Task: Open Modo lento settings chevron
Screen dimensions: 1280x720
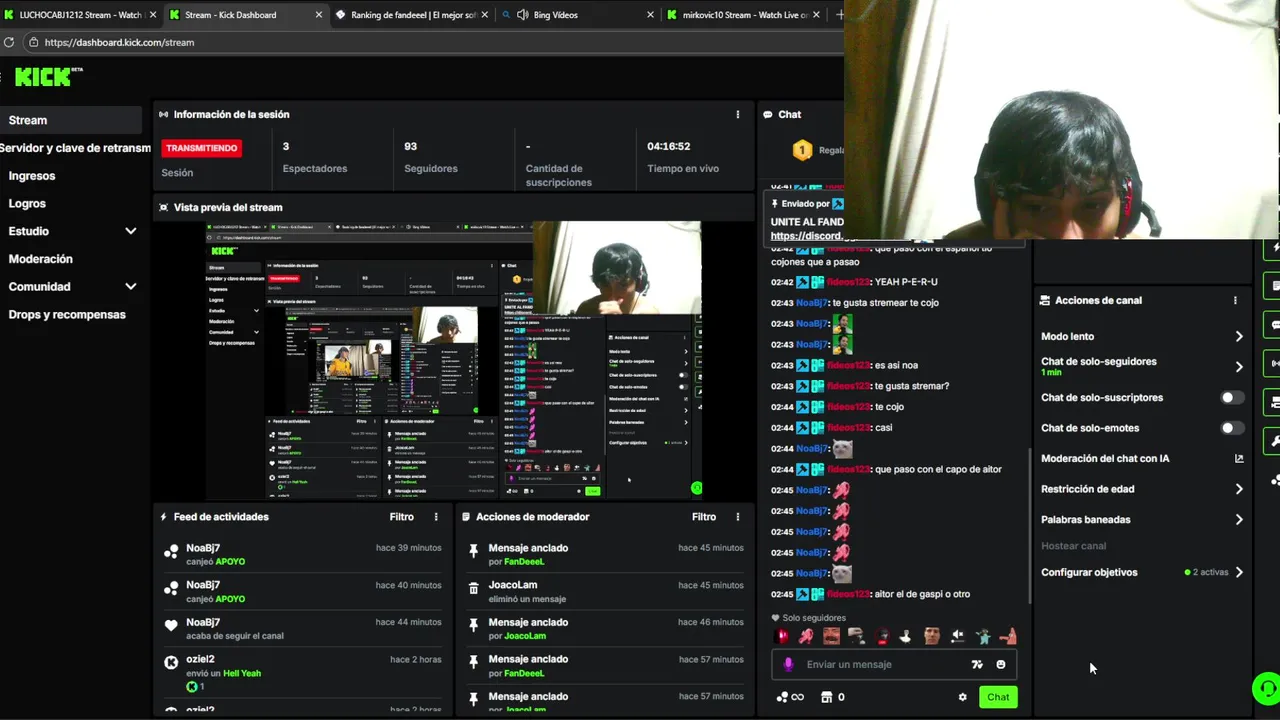Action: [x=1239, y=337]
